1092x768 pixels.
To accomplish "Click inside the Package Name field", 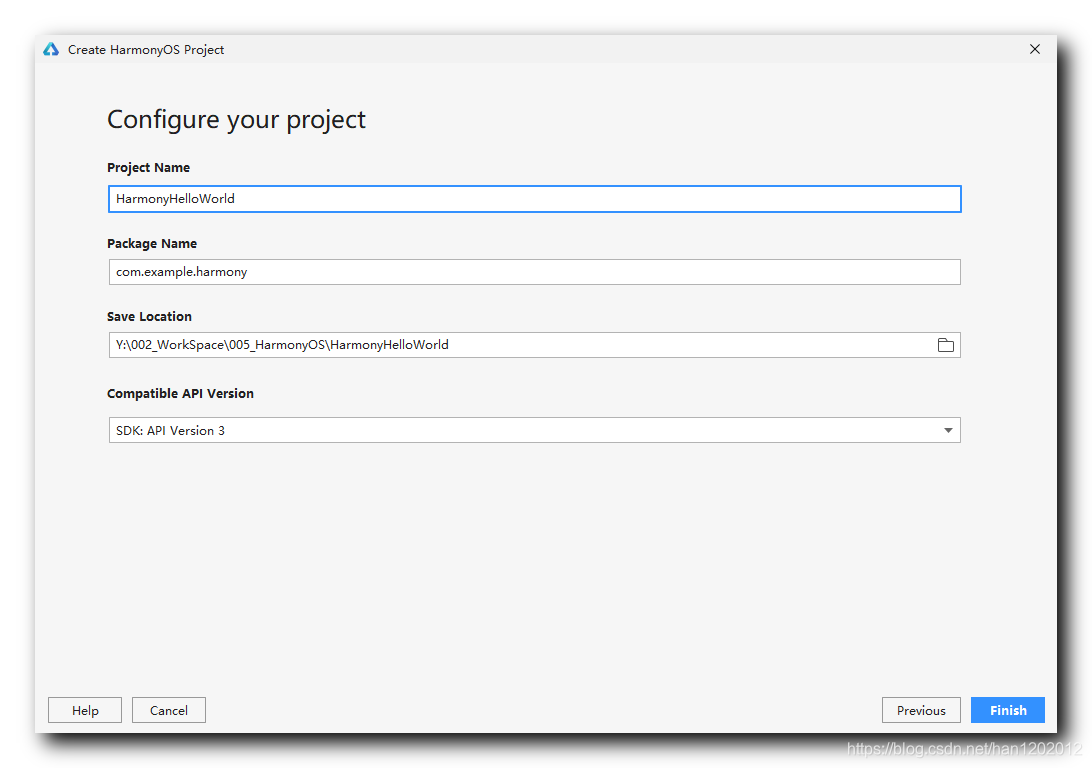I will point(534,272).
